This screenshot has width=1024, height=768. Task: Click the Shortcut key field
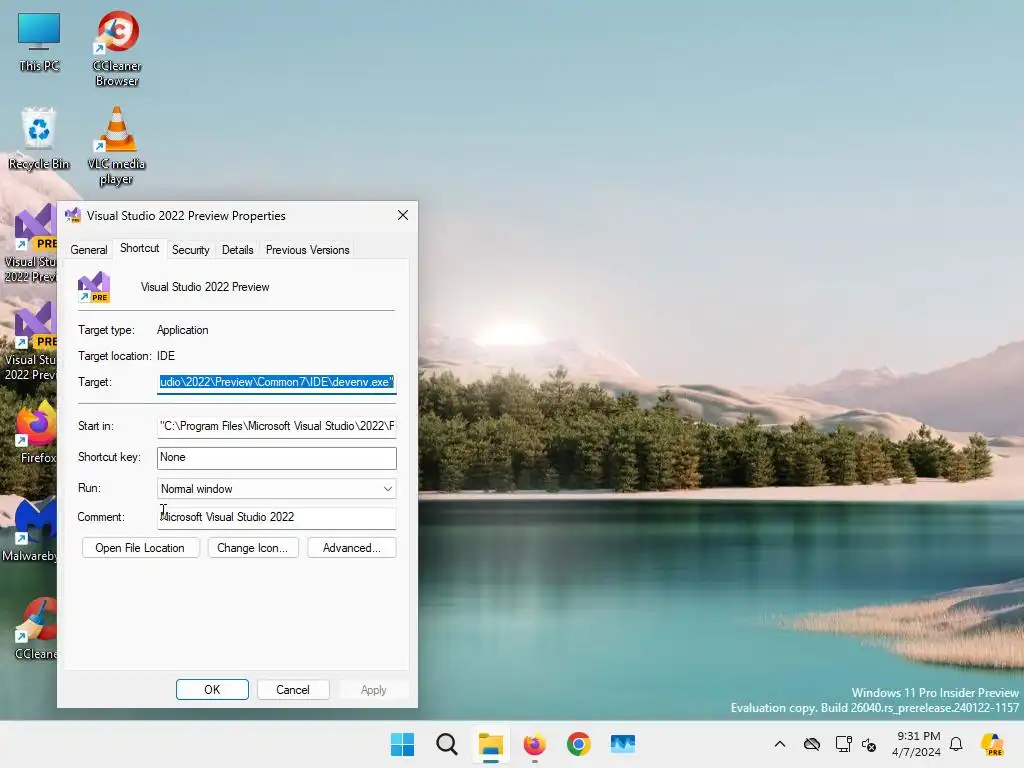pos(277,458)
